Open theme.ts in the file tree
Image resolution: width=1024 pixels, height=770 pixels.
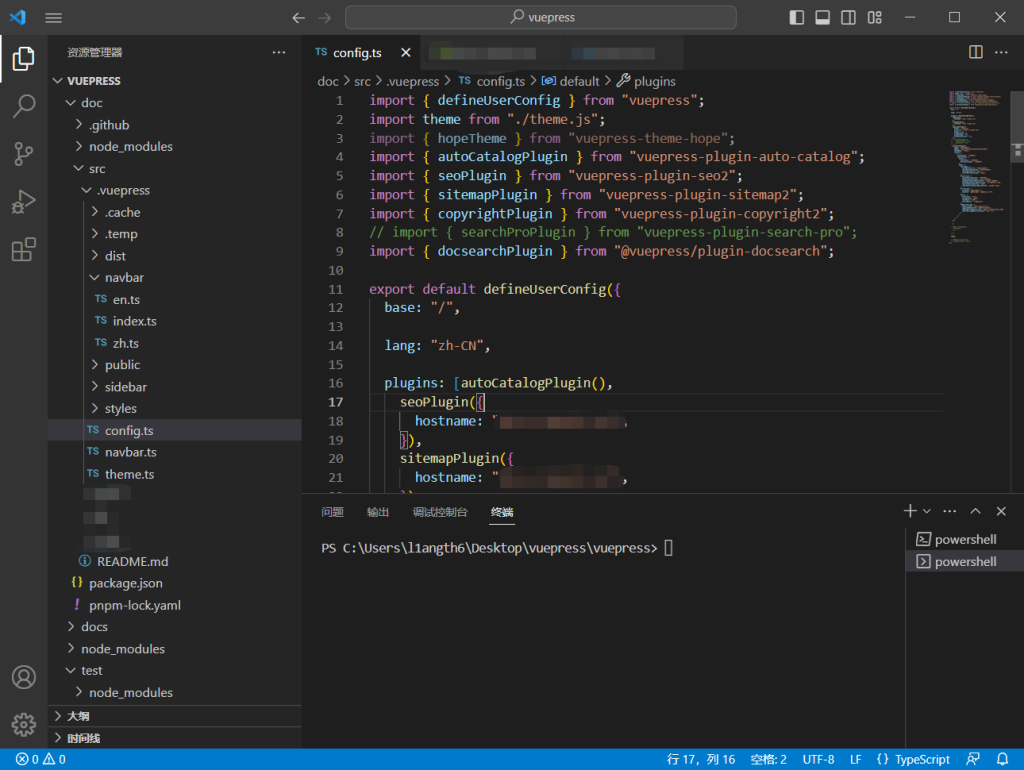pyautogui.click(x=175, y=474)
